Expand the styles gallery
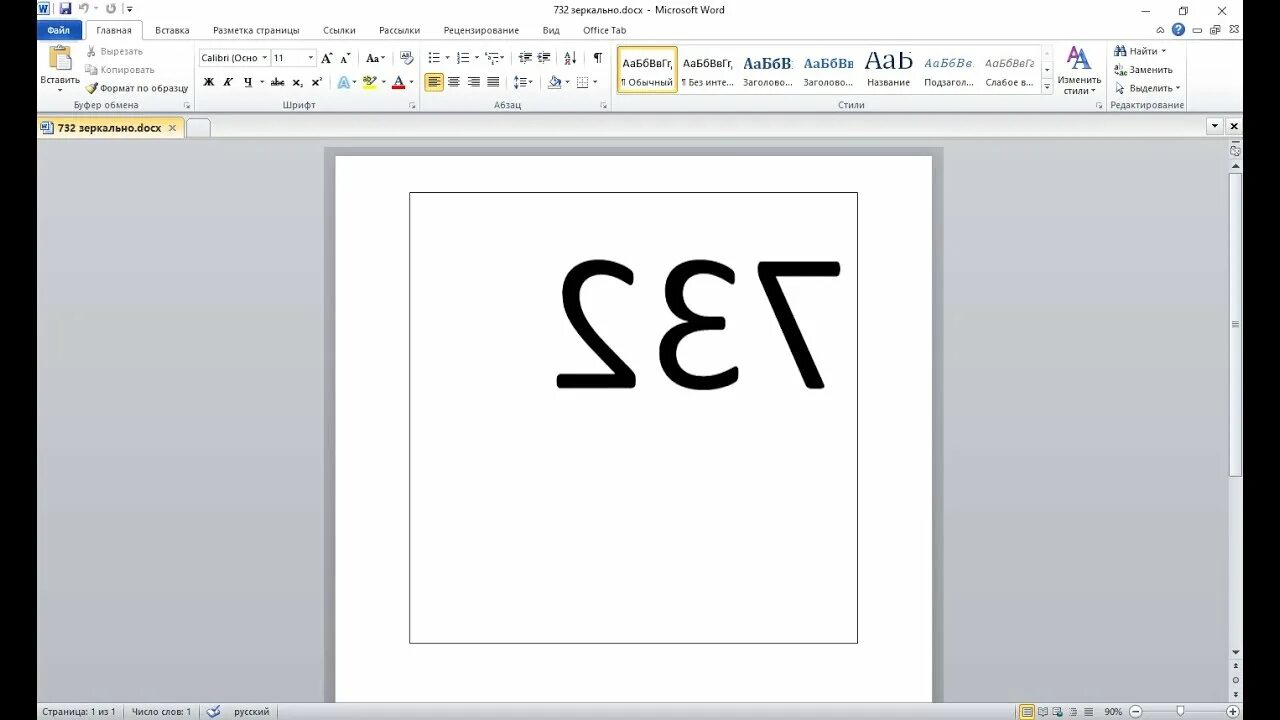Image resolution: width=1280 pixels, height=720 pixels. coord(1047,88)
